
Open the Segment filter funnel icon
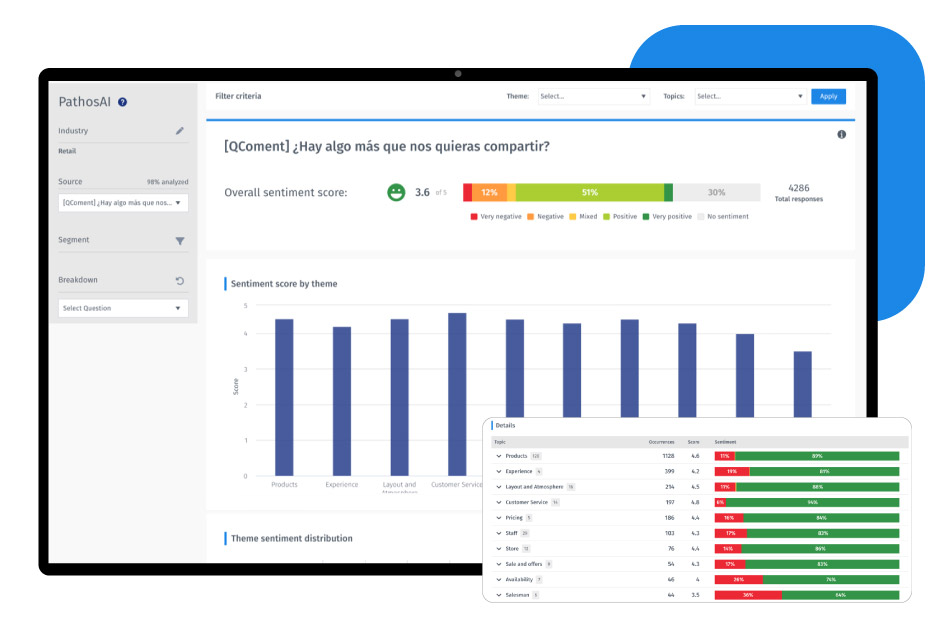[x=179, y=240]
